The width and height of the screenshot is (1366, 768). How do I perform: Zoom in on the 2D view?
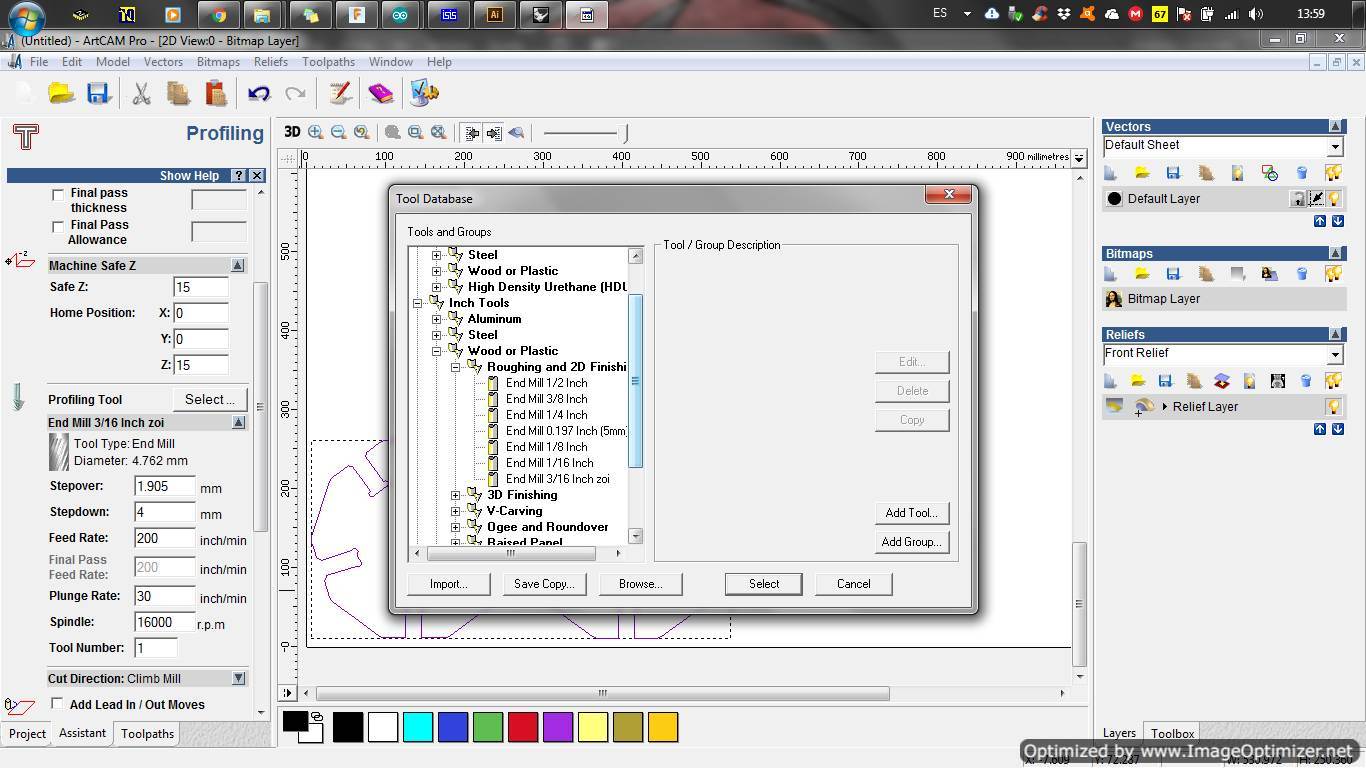tap(316, 132)
